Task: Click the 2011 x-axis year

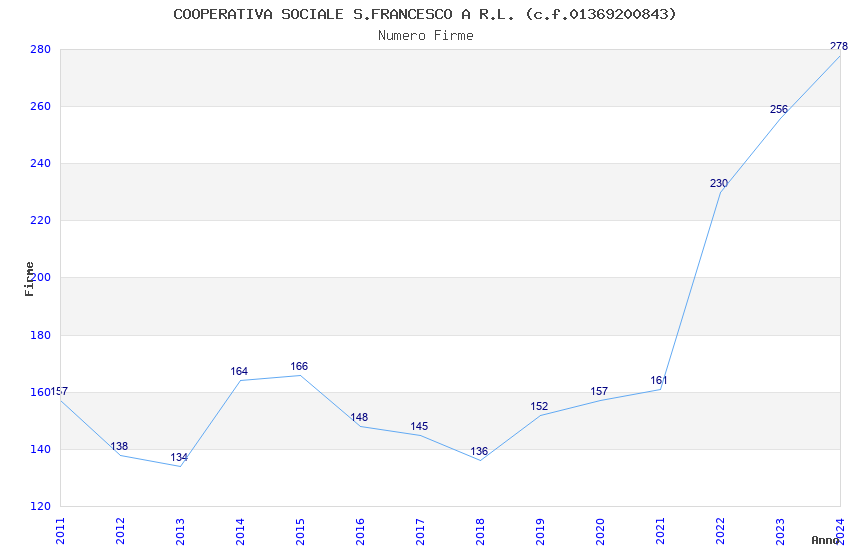Action: [60, 531]
